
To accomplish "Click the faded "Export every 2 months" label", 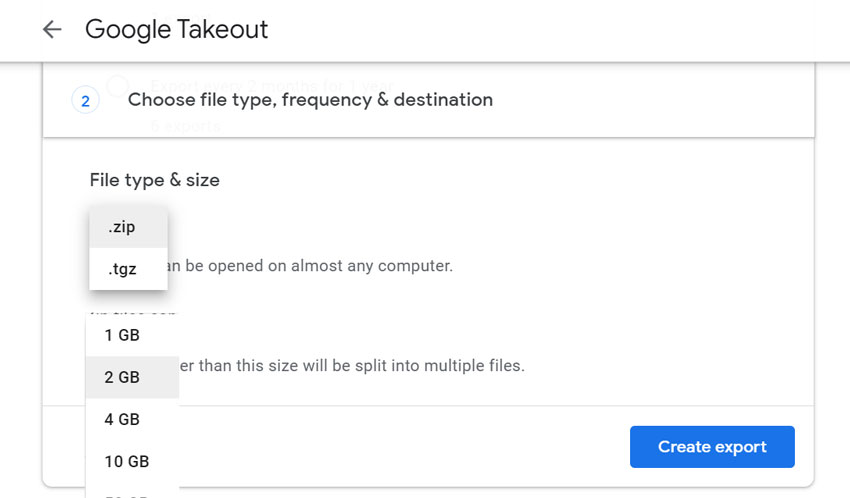I will click(x=260, y=84).
